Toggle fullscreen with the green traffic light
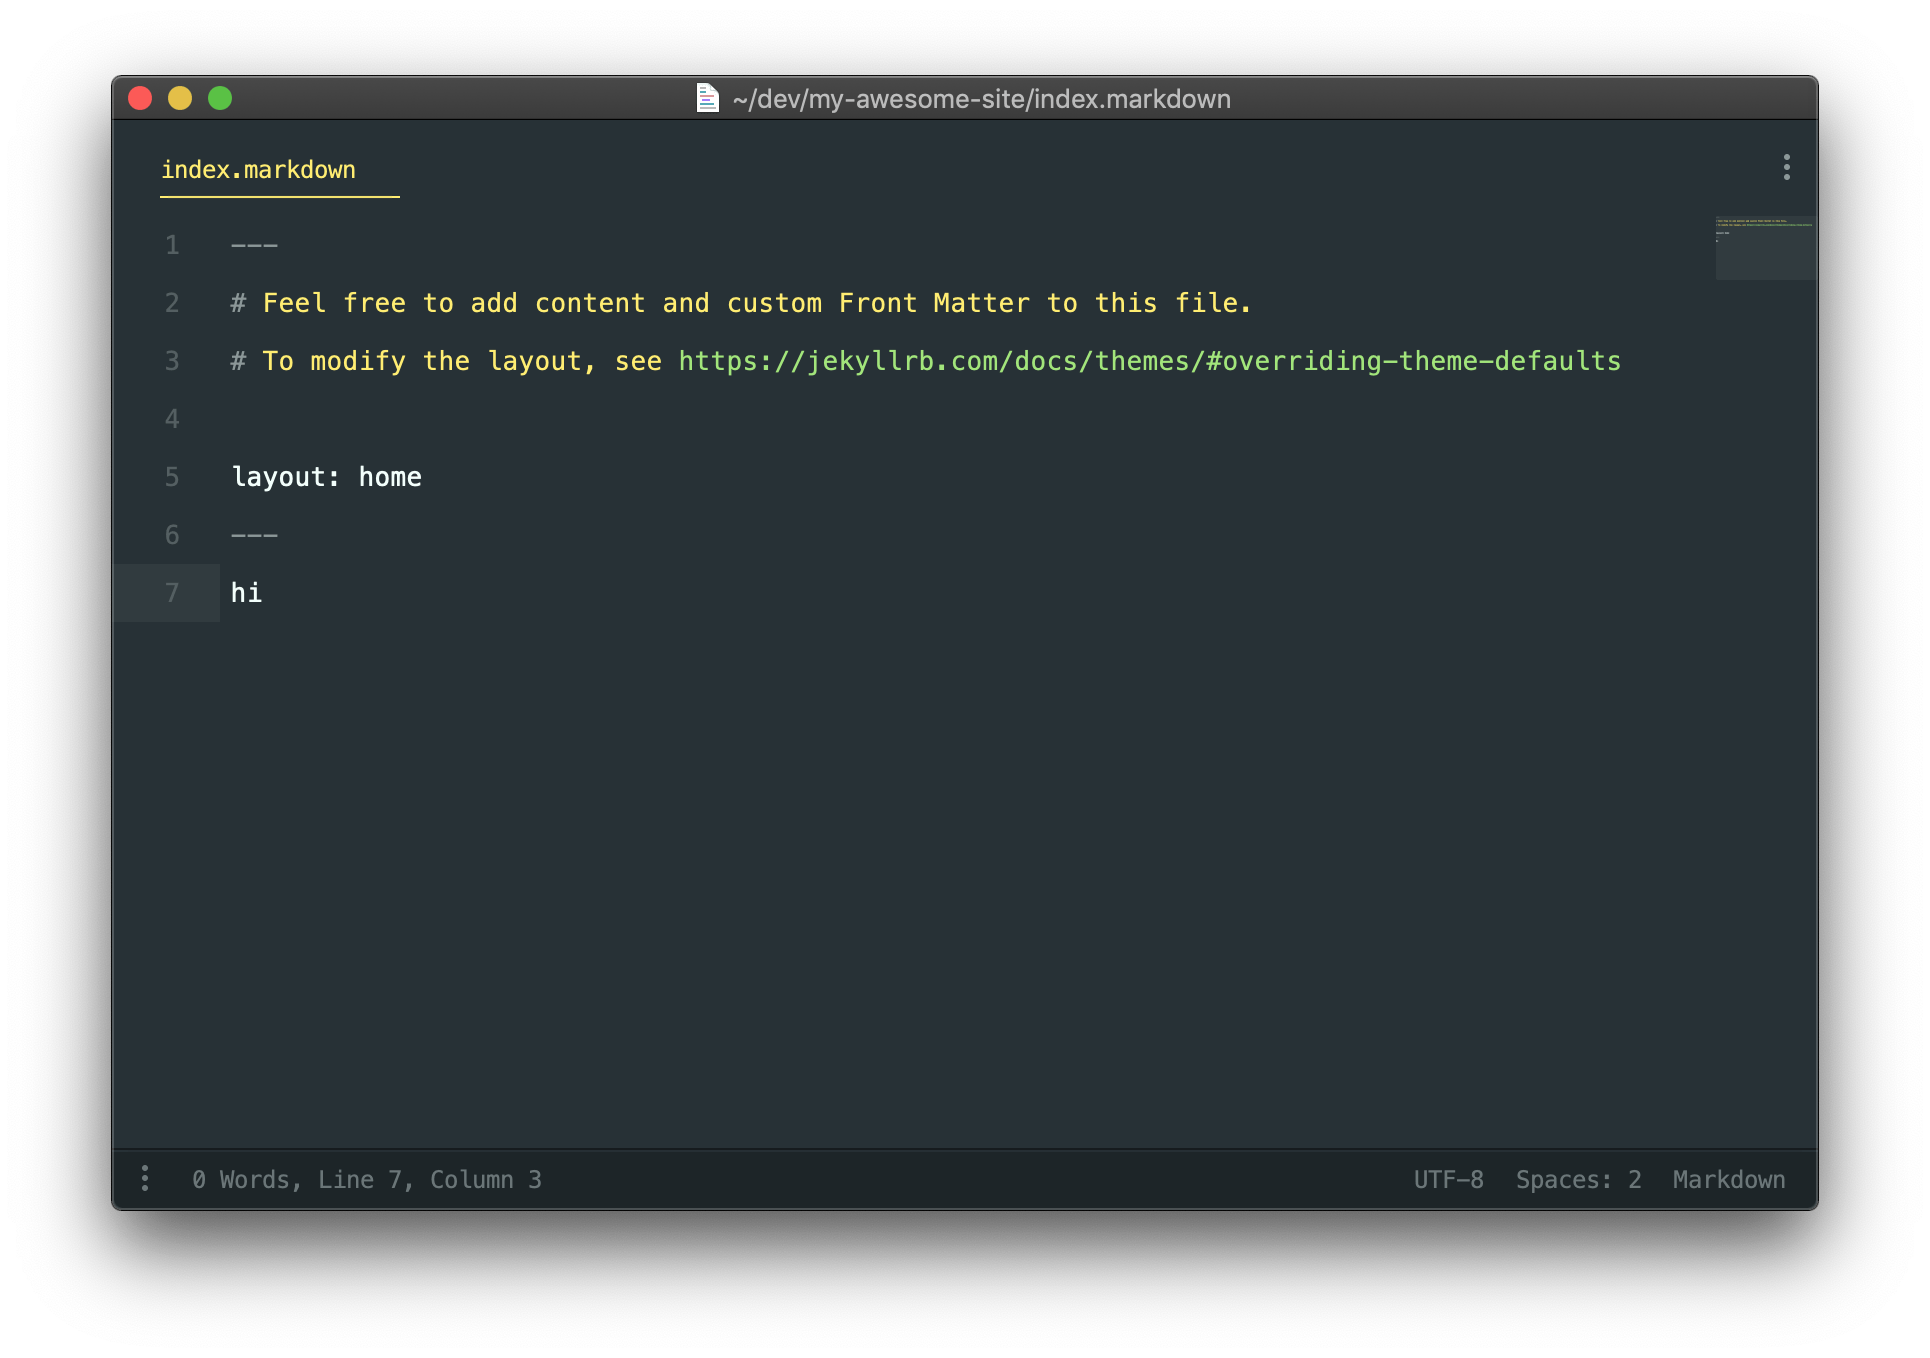This screenshot has width=1930, height=1358. 220,98
